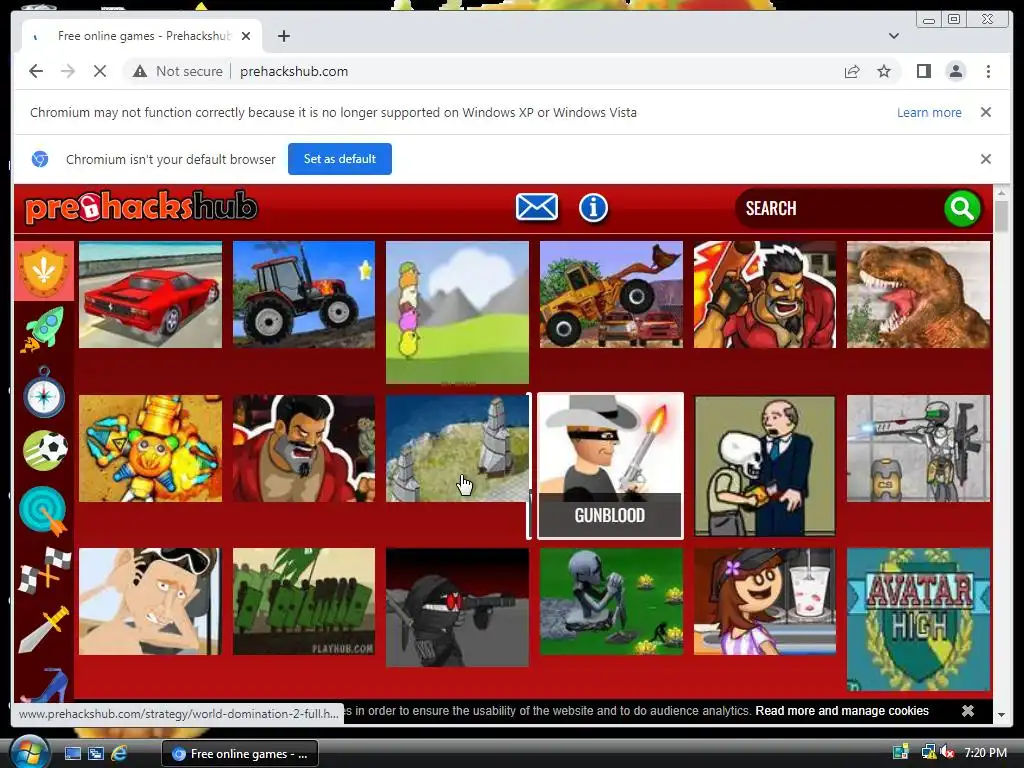The image size is (1024, 768).
Task: Click the Free online games taskbar button
Action: 240,754
